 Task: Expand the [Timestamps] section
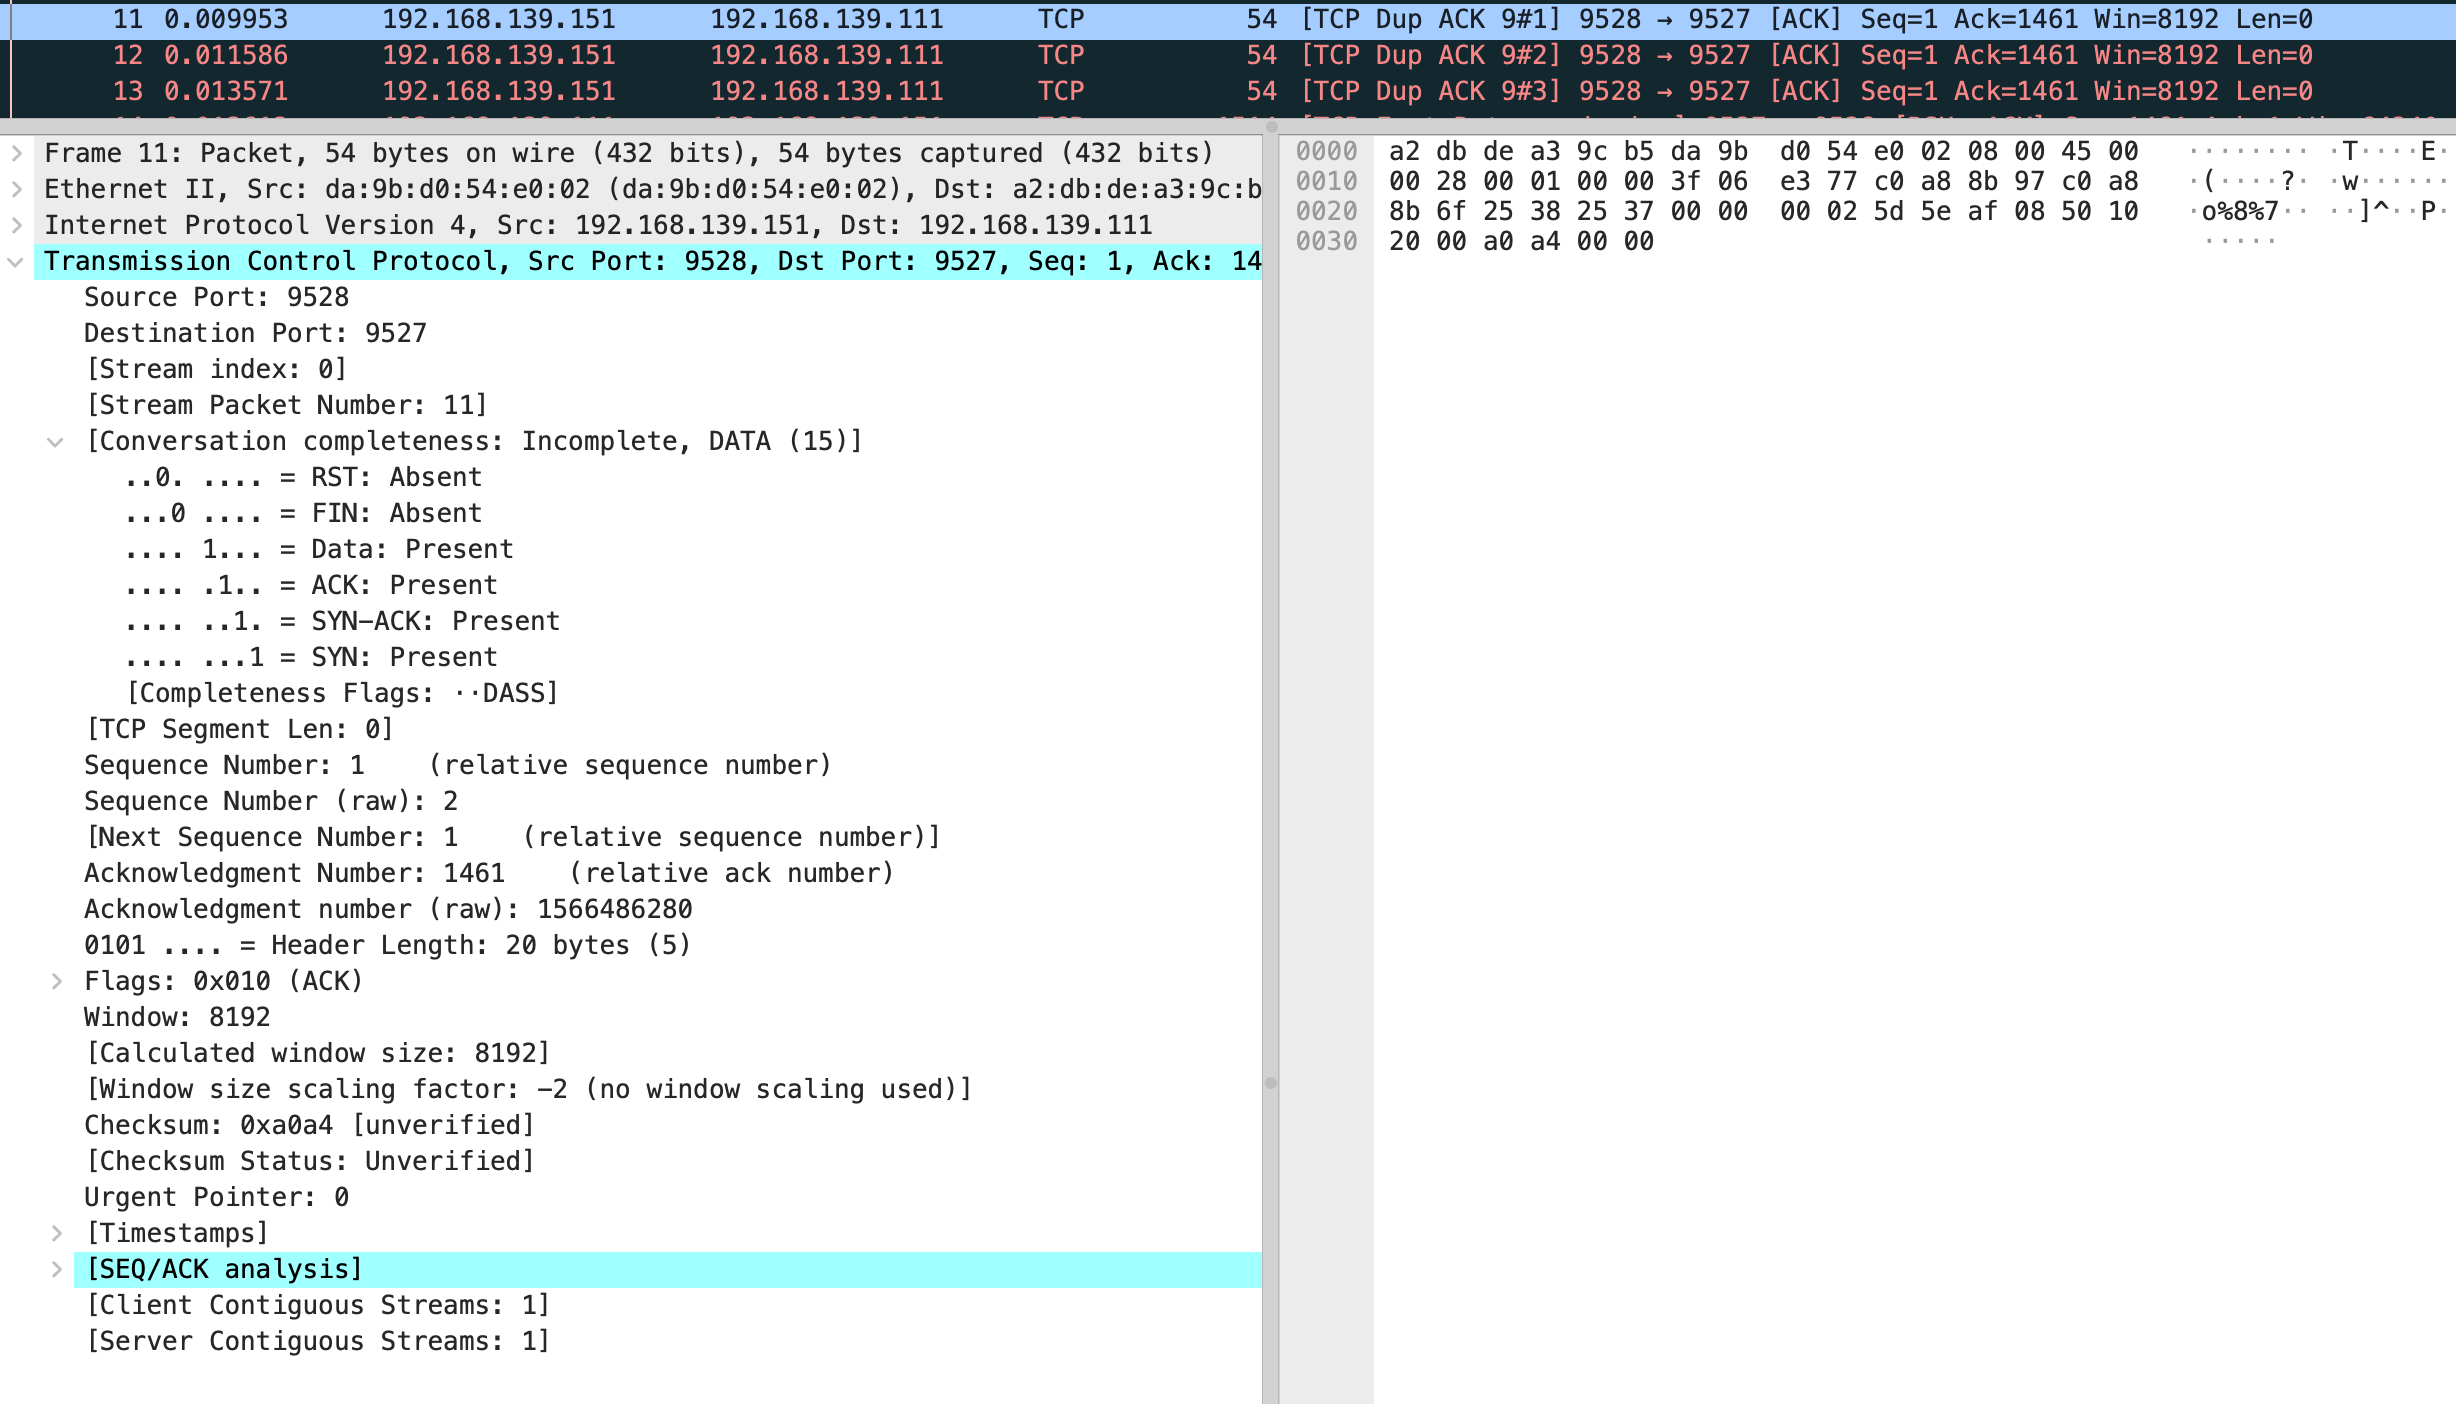(57, 1234)
